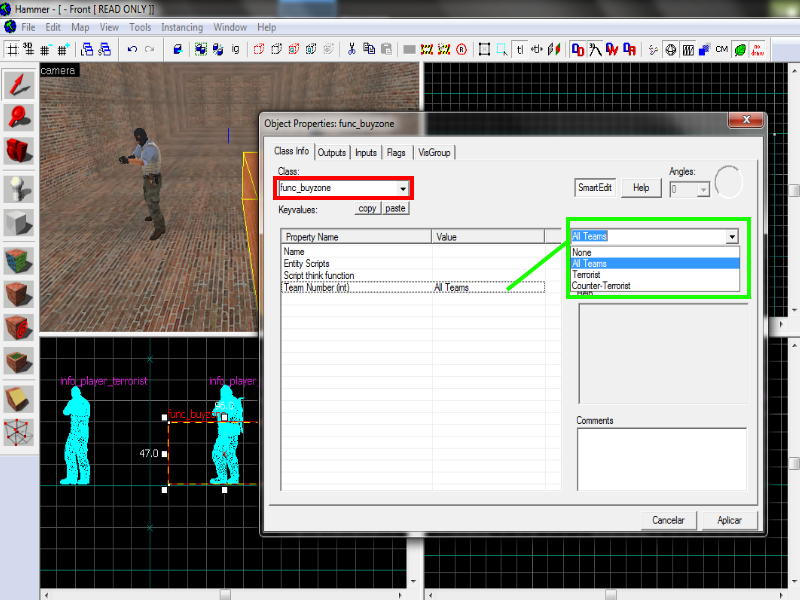Redo the last undone action
Viewport: 800px width, 600px height.
click(149, 49)
